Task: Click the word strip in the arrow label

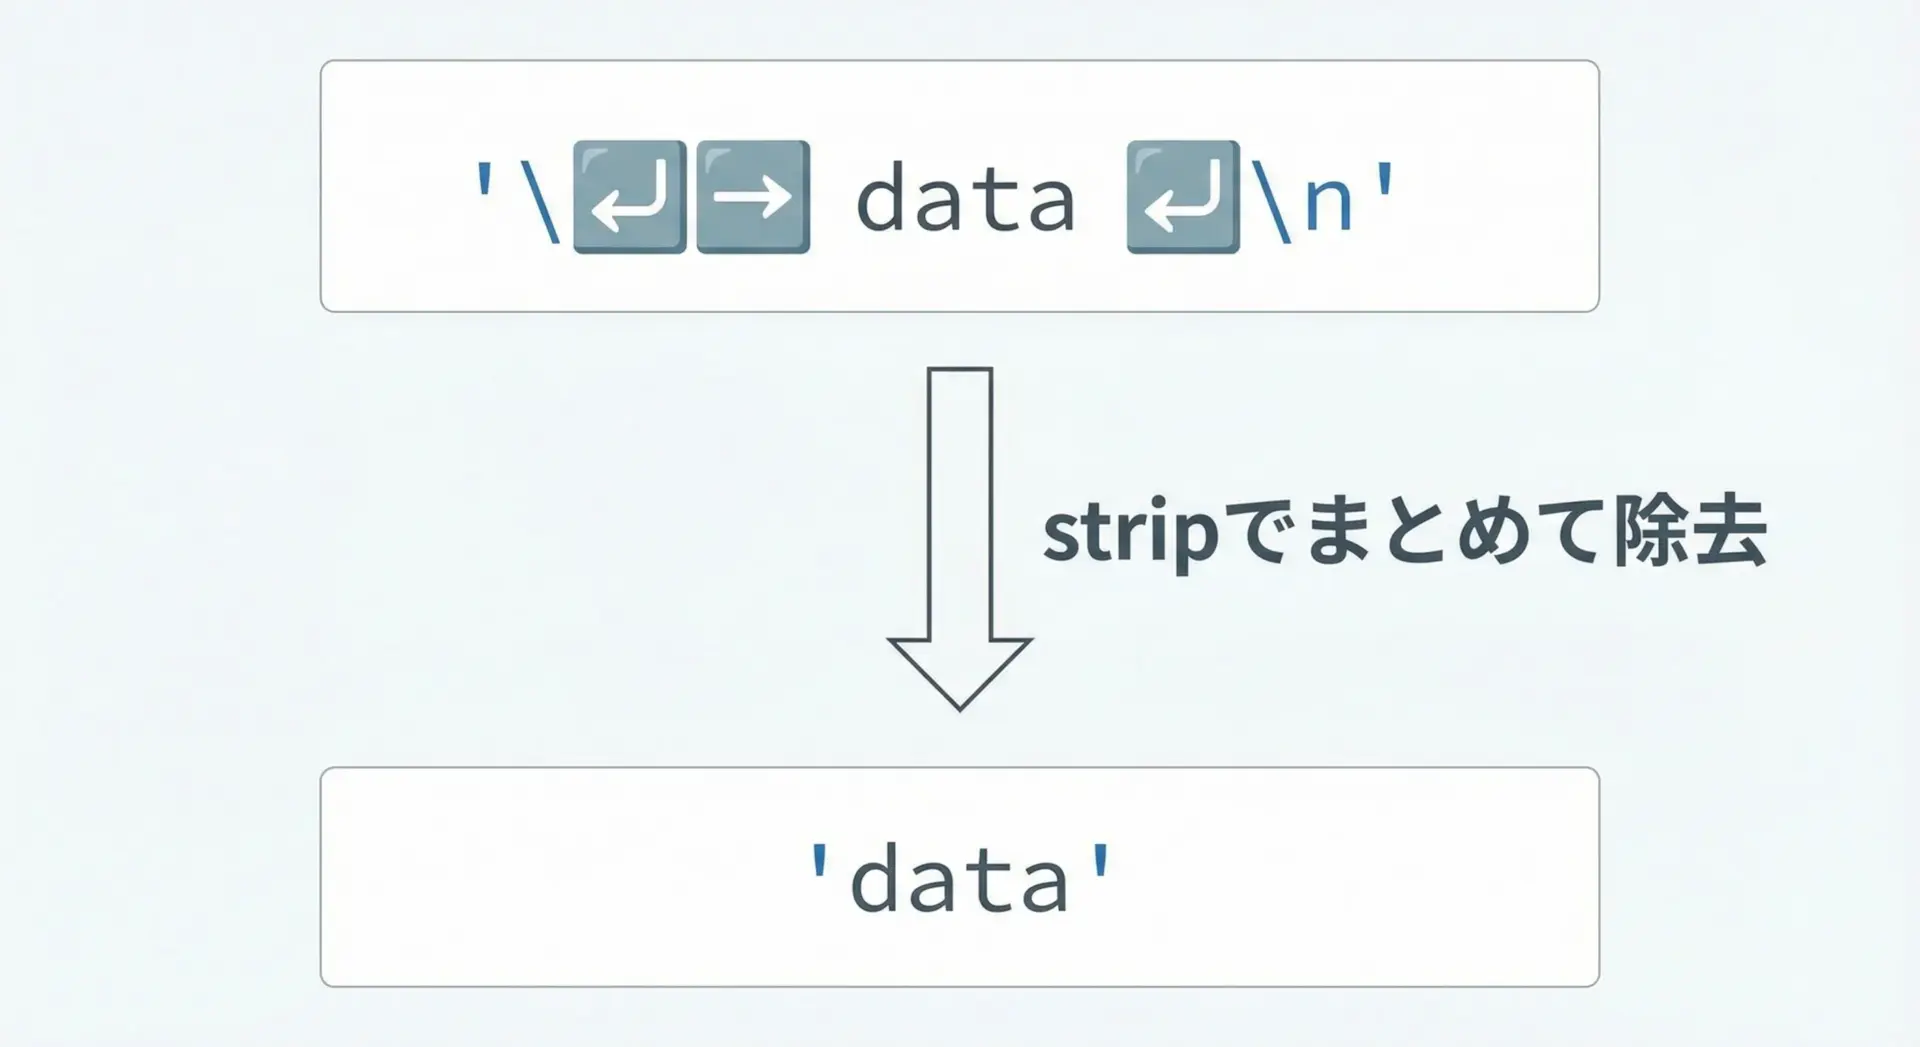Action: click(1130, 533)
